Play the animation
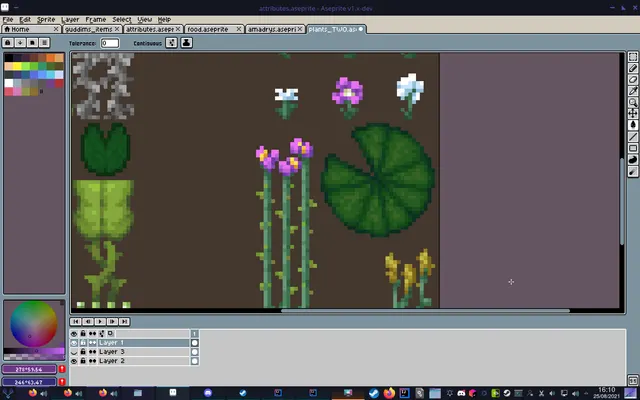 pos(100,322)
